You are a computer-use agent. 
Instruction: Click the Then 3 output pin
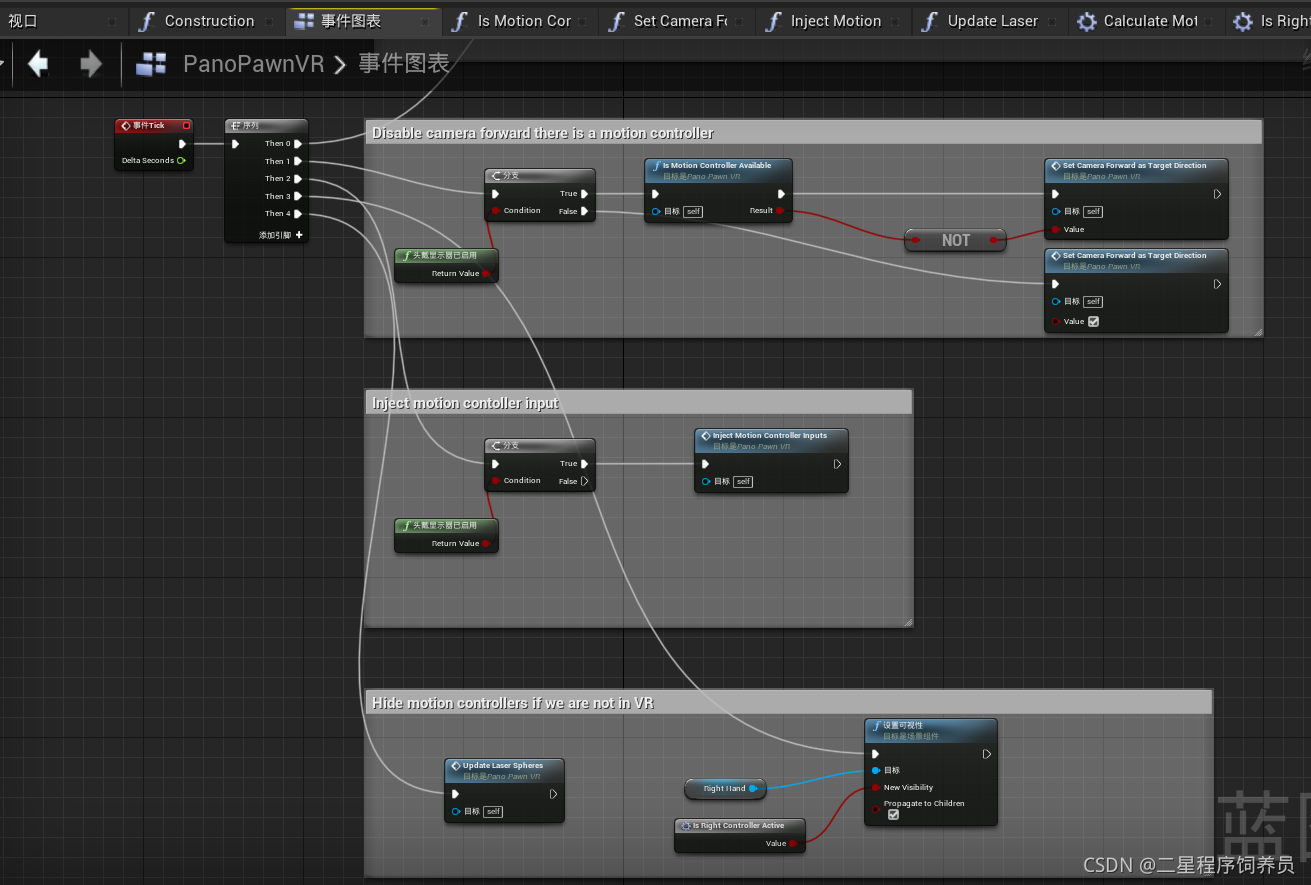point(298,196)
